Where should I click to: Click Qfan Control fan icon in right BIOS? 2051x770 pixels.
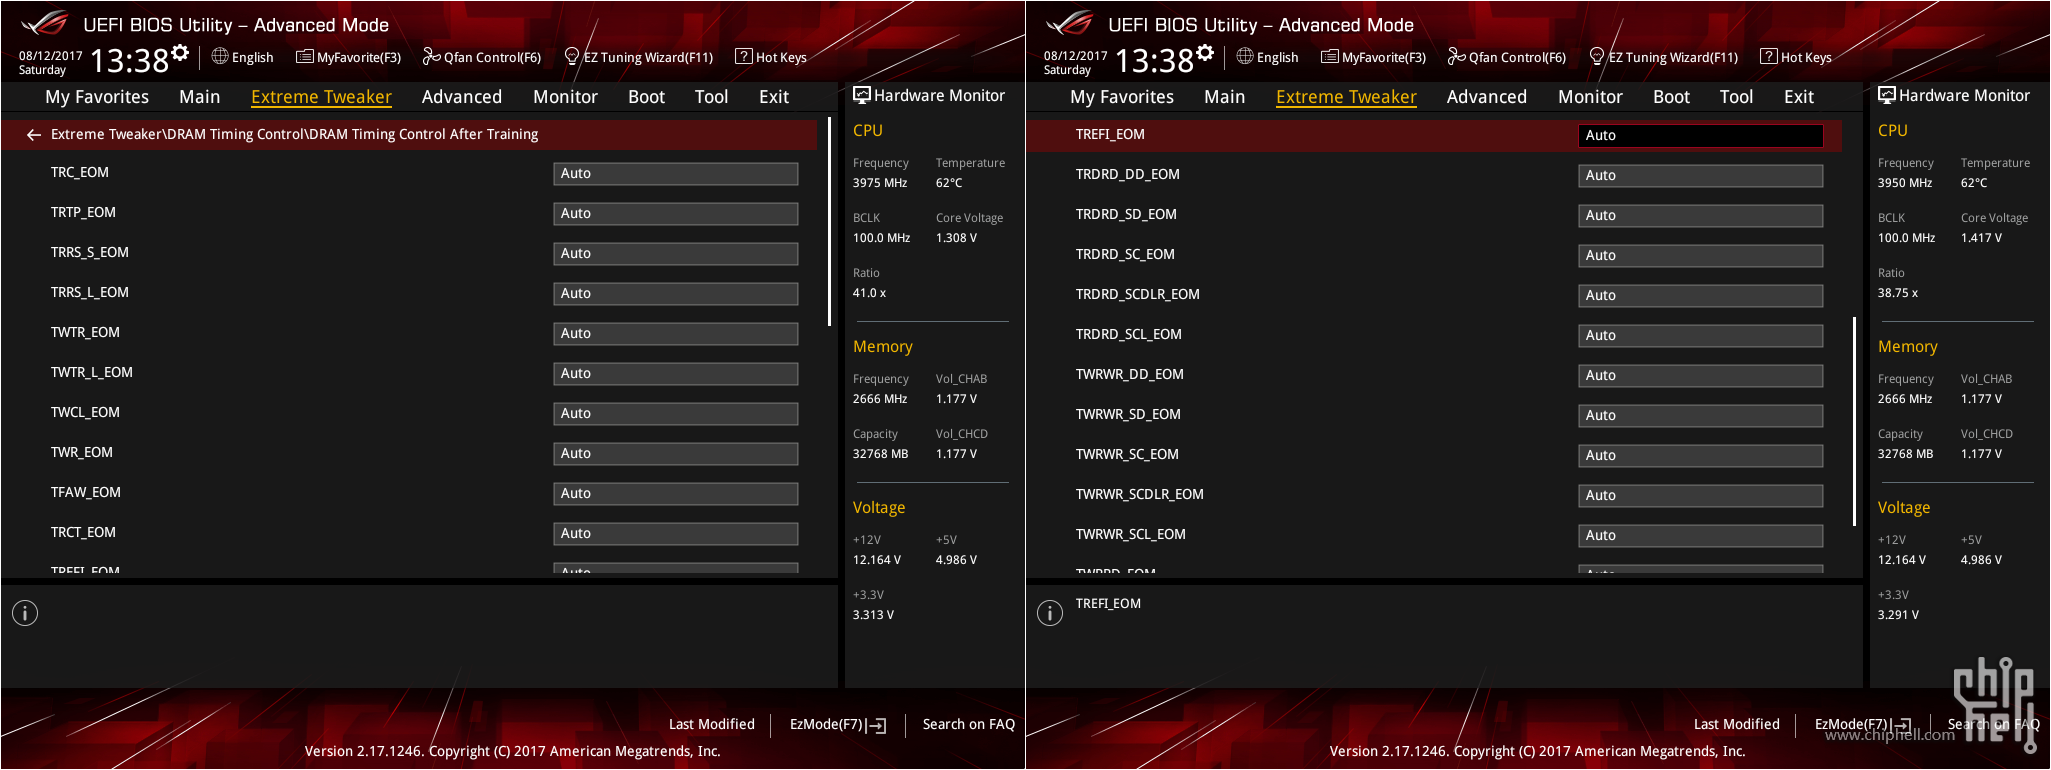(1457, 56)
